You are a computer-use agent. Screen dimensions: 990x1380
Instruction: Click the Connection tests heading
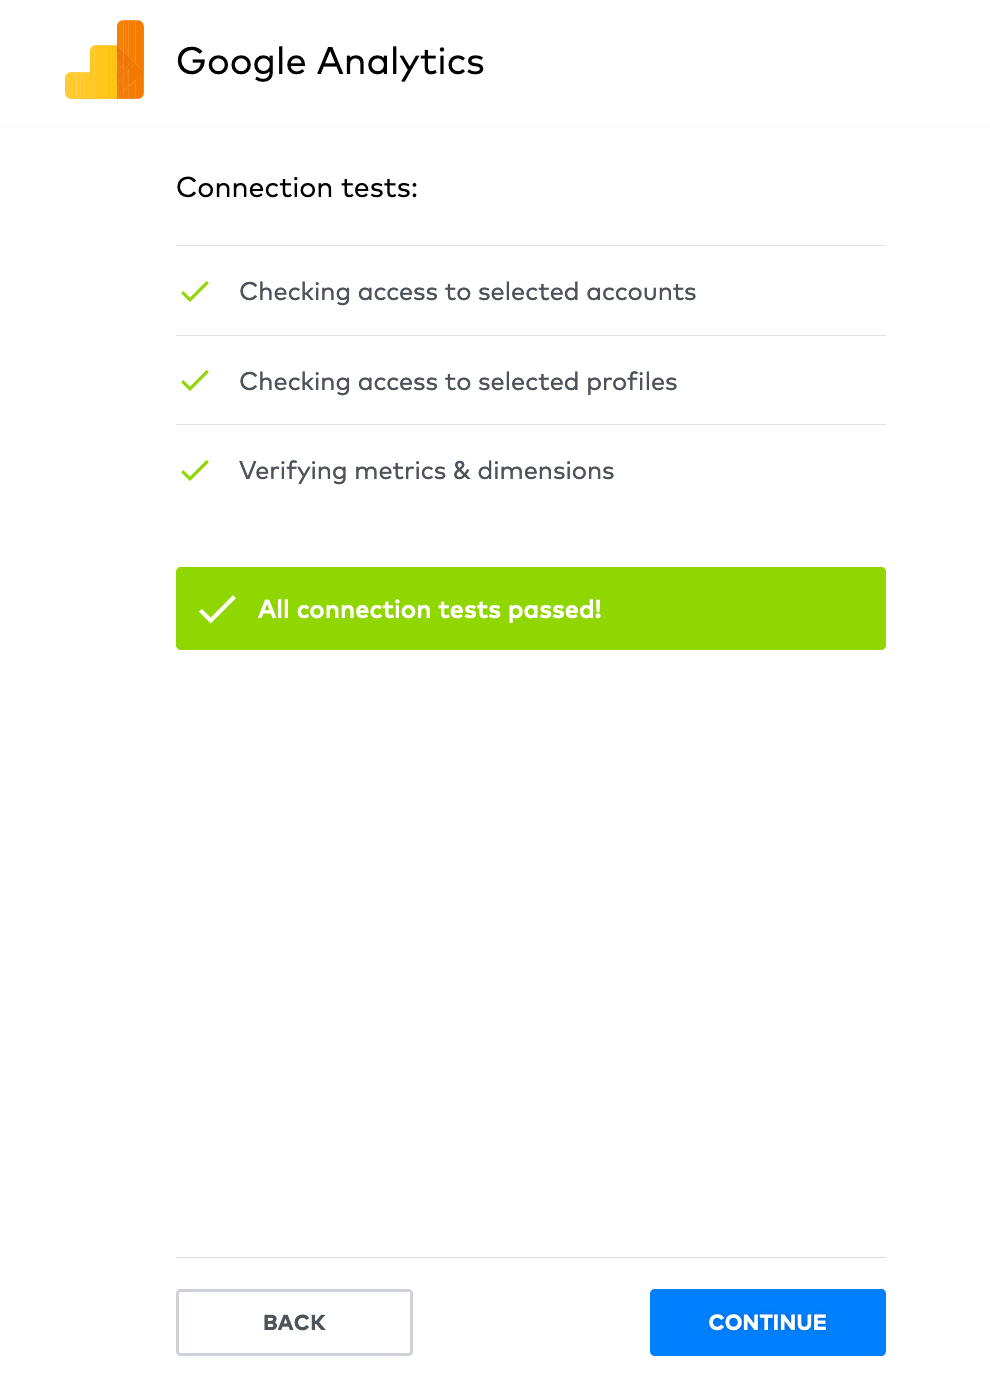pyautogui.click(x=297, y=188)
